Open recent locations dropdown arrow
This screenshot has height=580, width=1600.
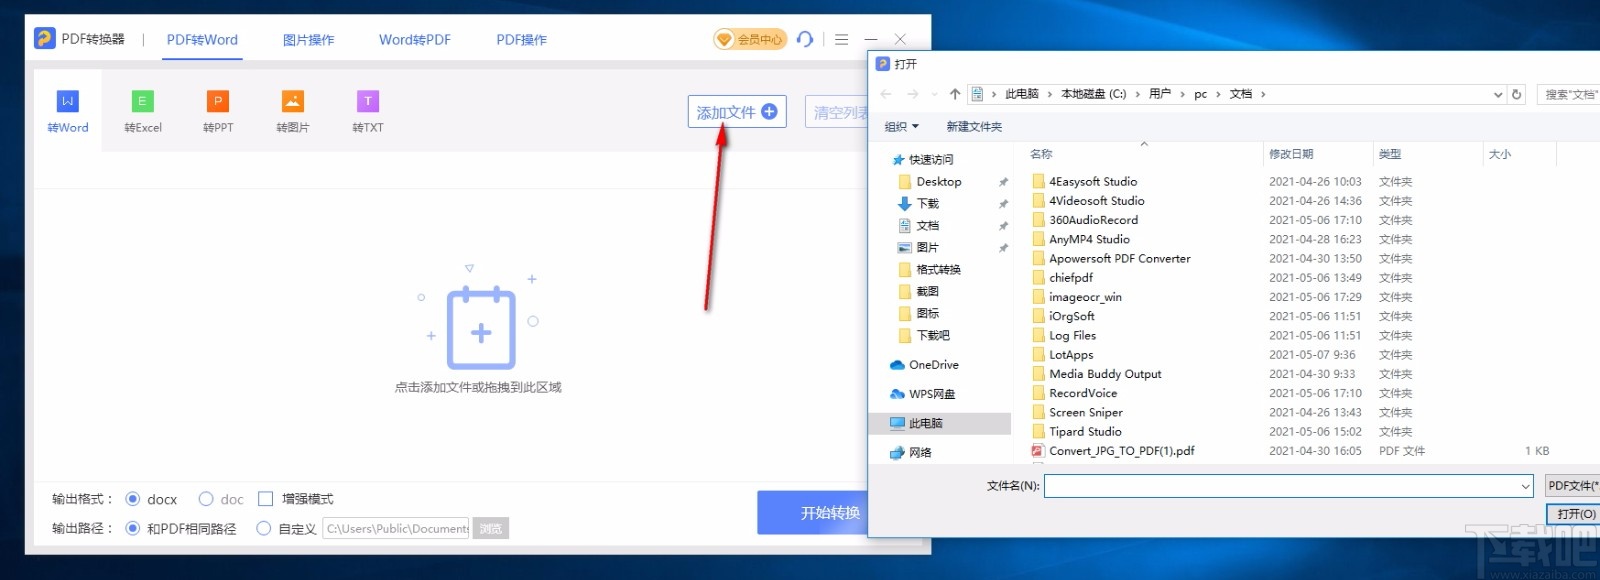coord(934,94)
